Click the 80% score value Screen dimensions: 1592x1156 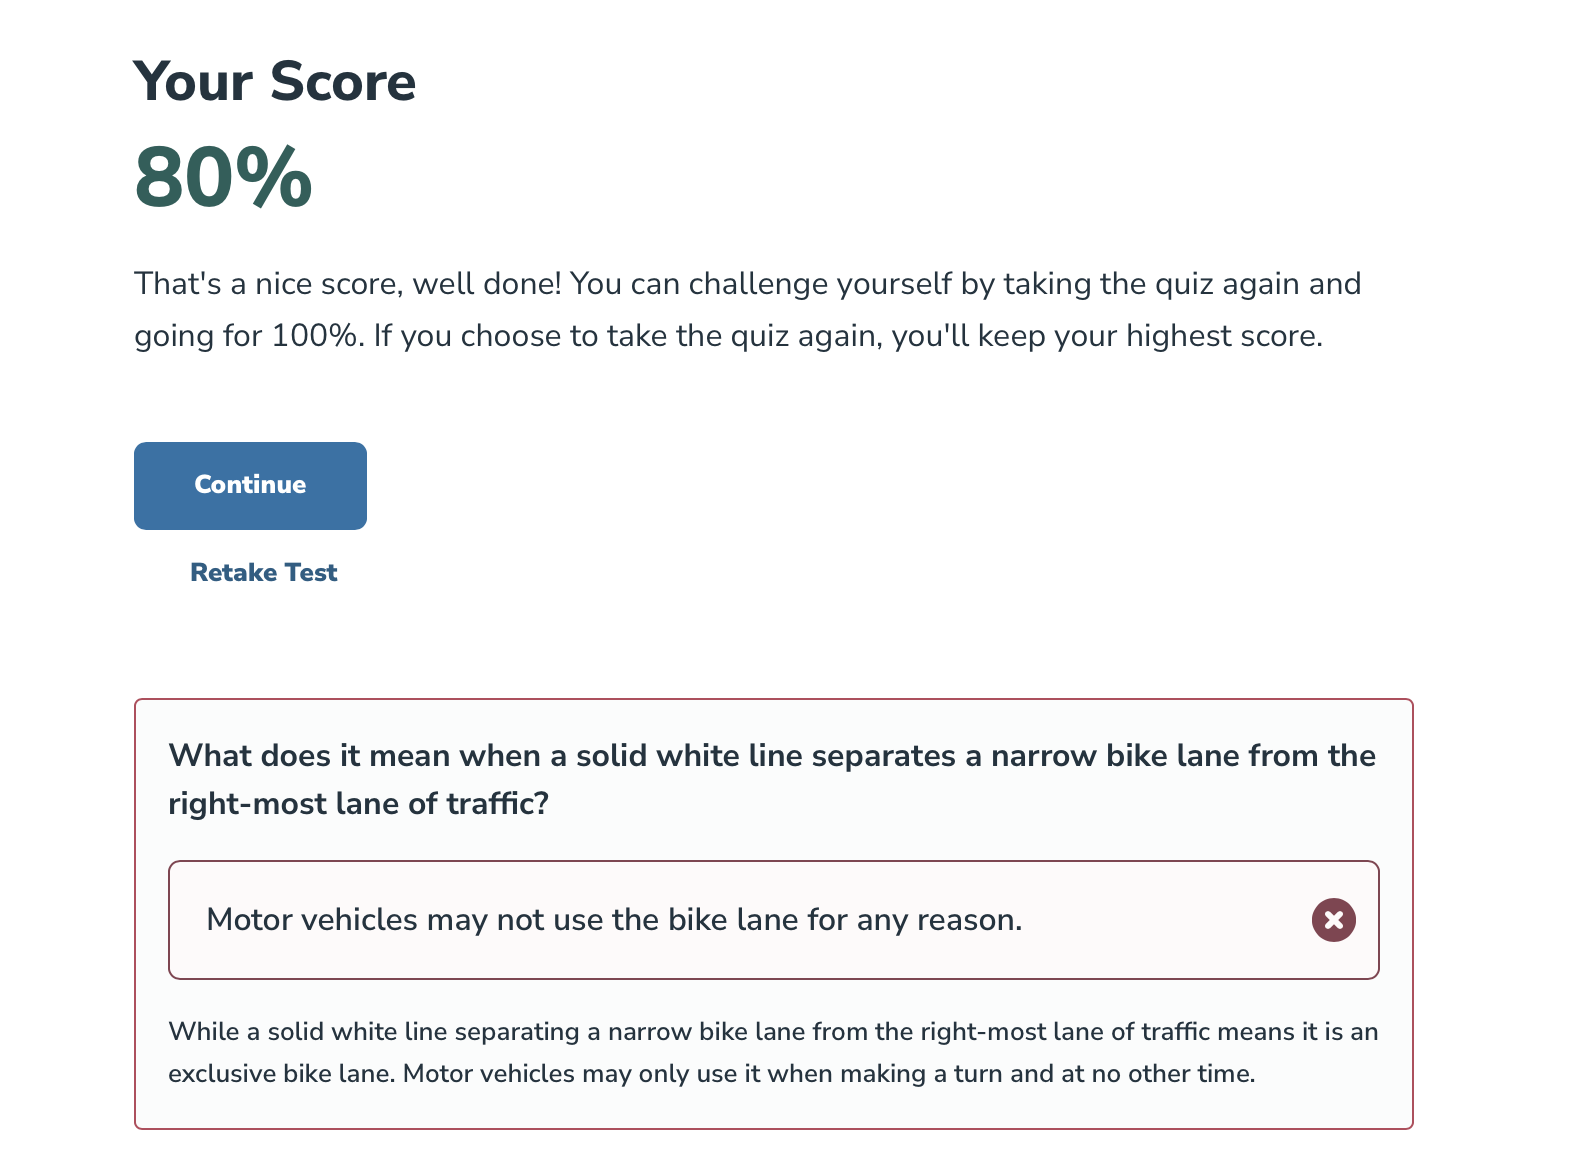click(222, 178)
